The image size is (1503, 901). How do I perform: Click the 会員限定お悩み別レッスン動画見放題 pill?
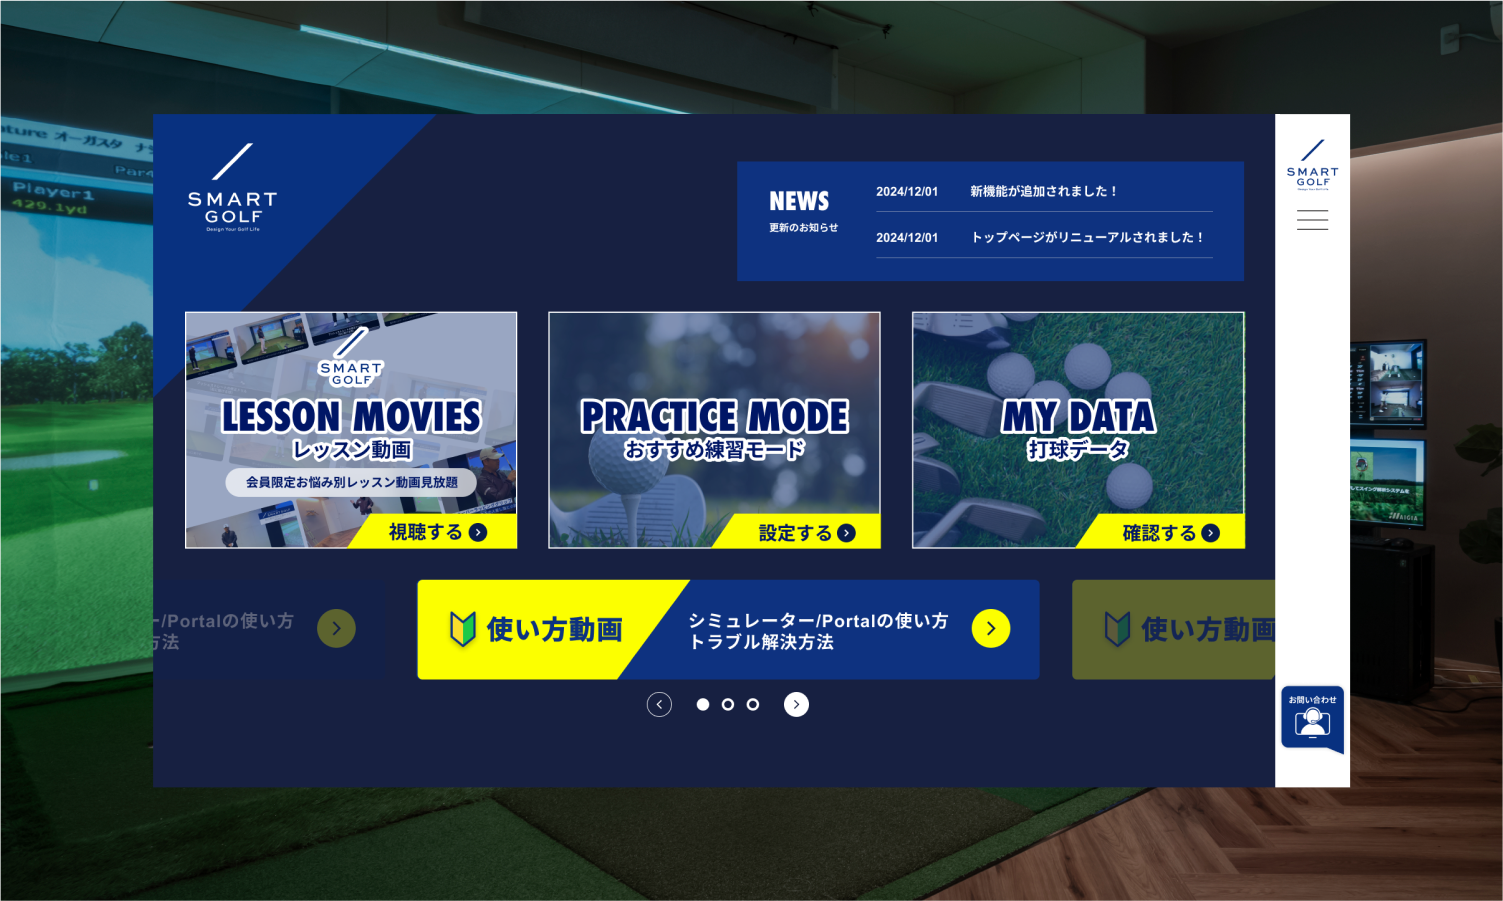(x=351, y=482)
